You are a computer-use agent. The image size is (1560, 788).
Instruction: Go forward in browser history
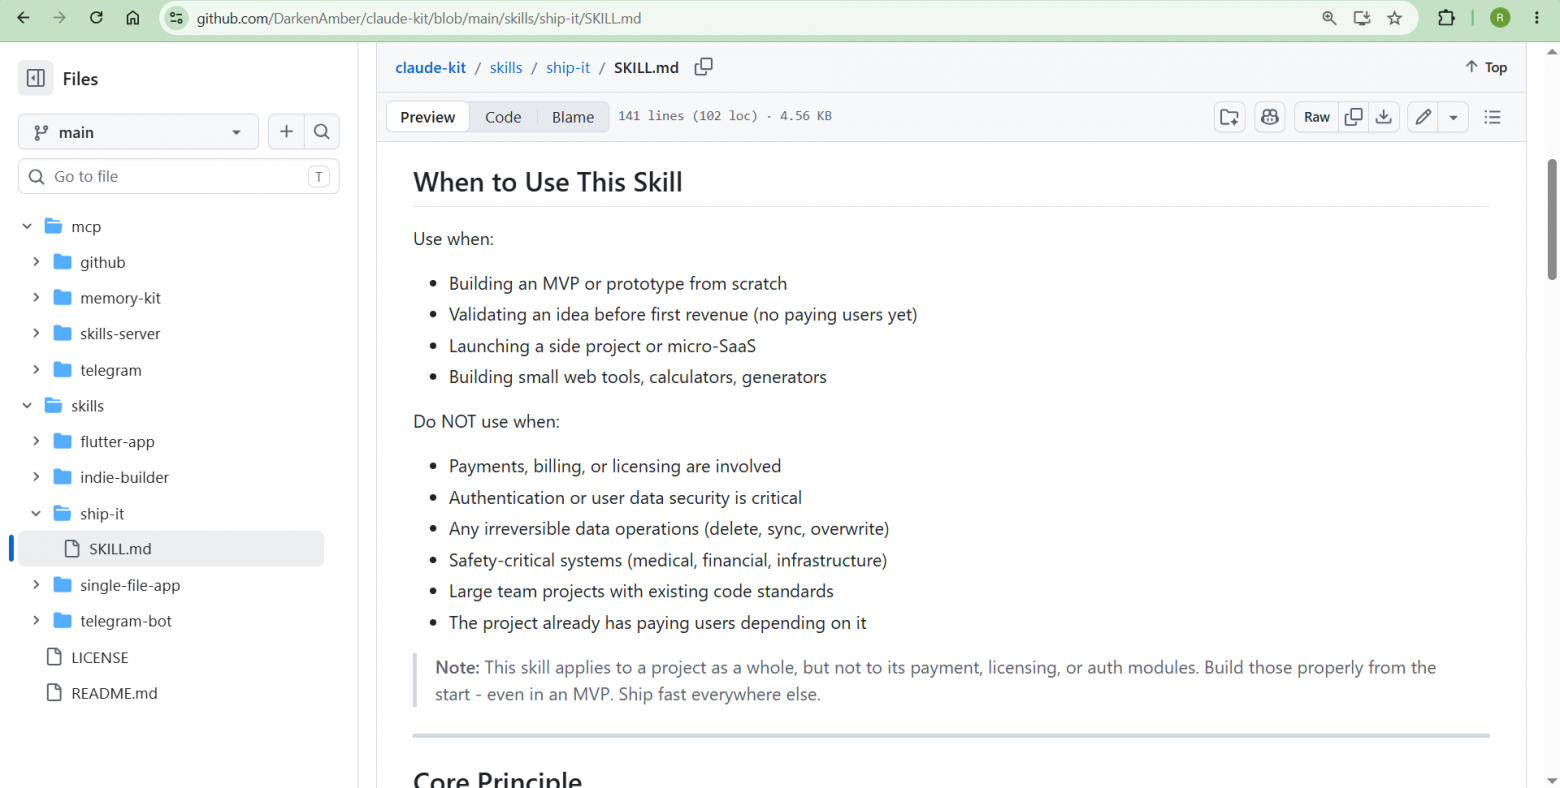[60, 18]
